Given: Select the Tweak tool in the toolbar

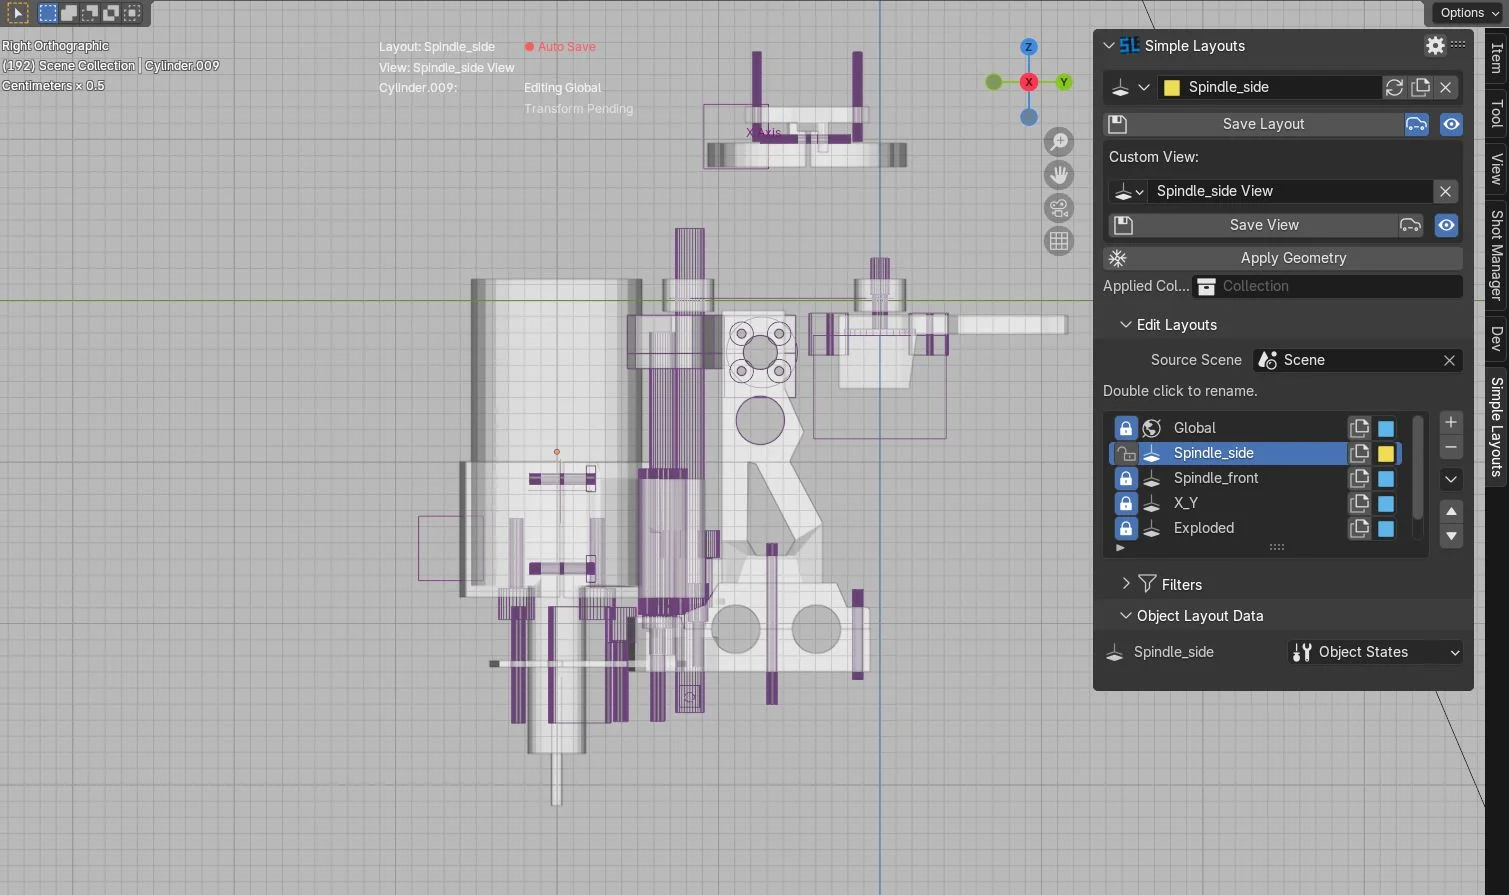Looking at the screenshot, I should click(x=18, y=12).
